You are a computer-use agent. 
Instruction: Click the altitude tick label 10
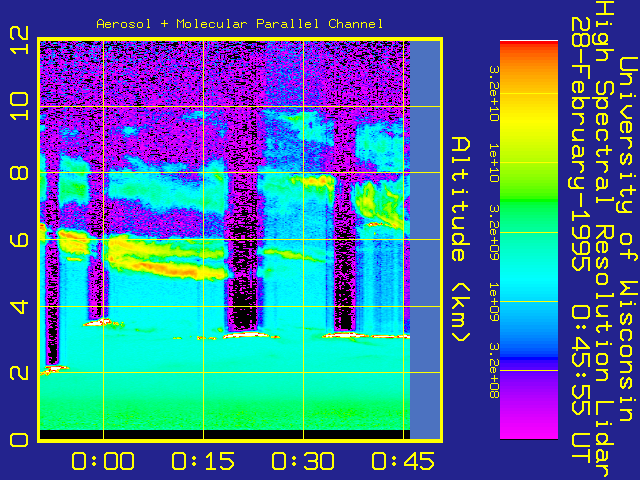19,106
